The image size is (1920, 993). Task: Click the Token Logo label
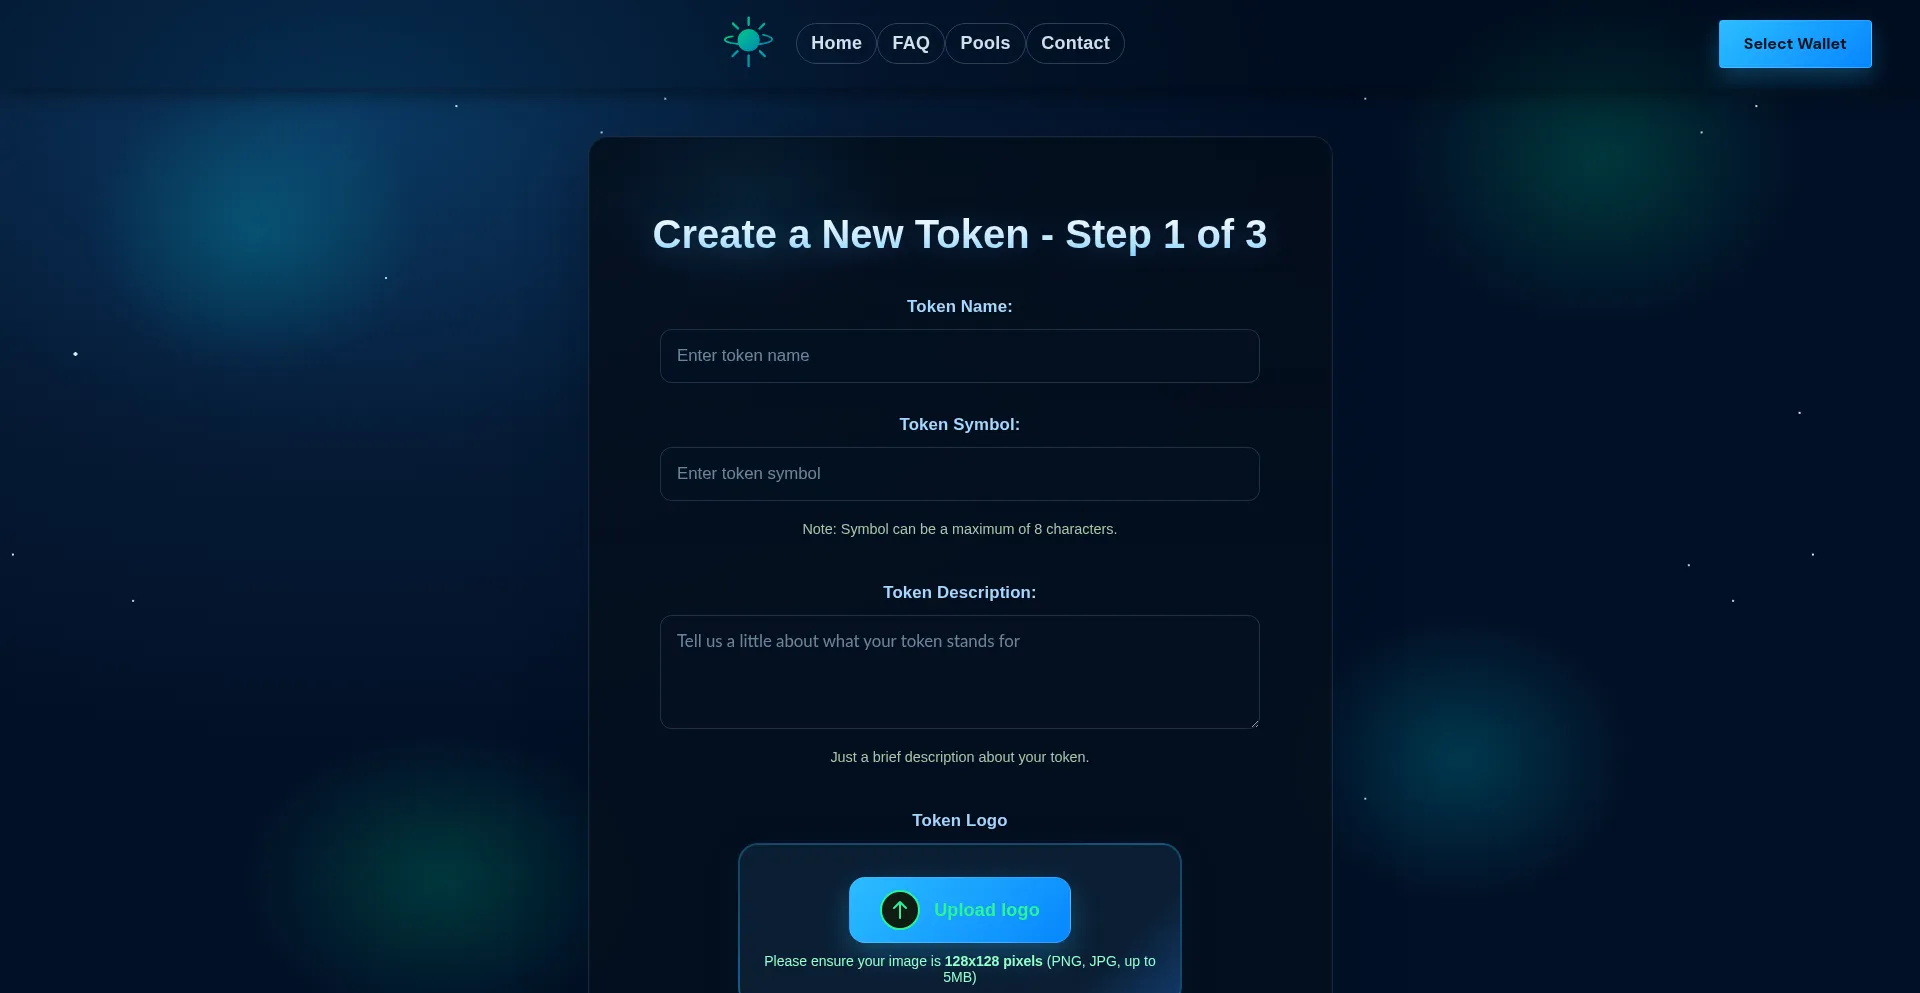[x=960, y=821]
